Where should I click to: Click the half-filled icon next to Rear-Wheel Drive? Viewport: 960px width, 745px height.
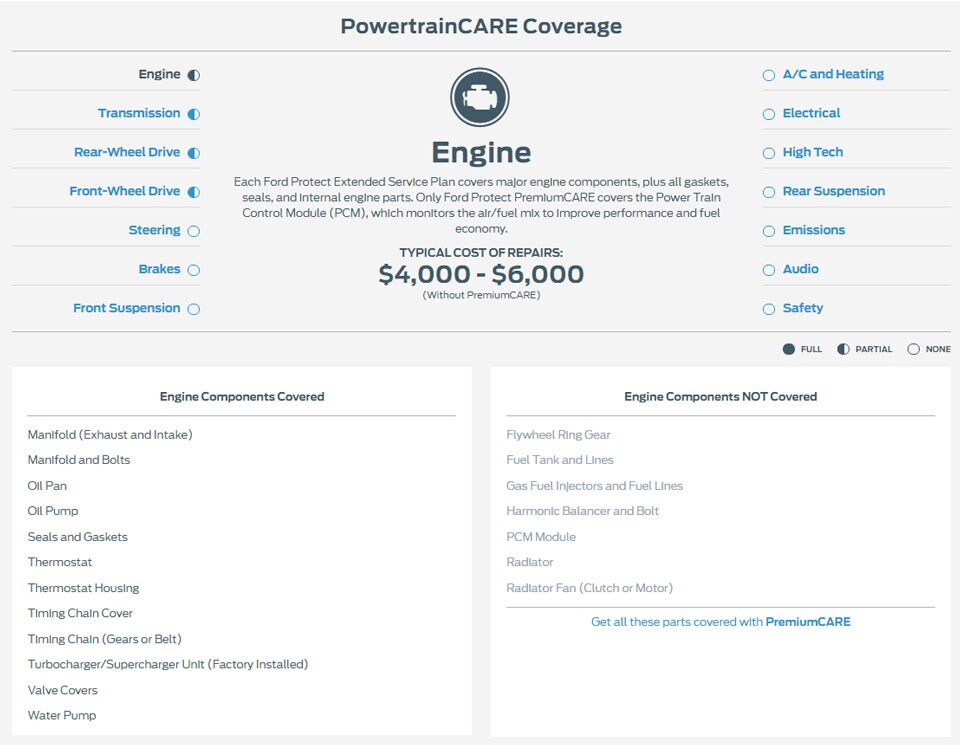[193, 153]
